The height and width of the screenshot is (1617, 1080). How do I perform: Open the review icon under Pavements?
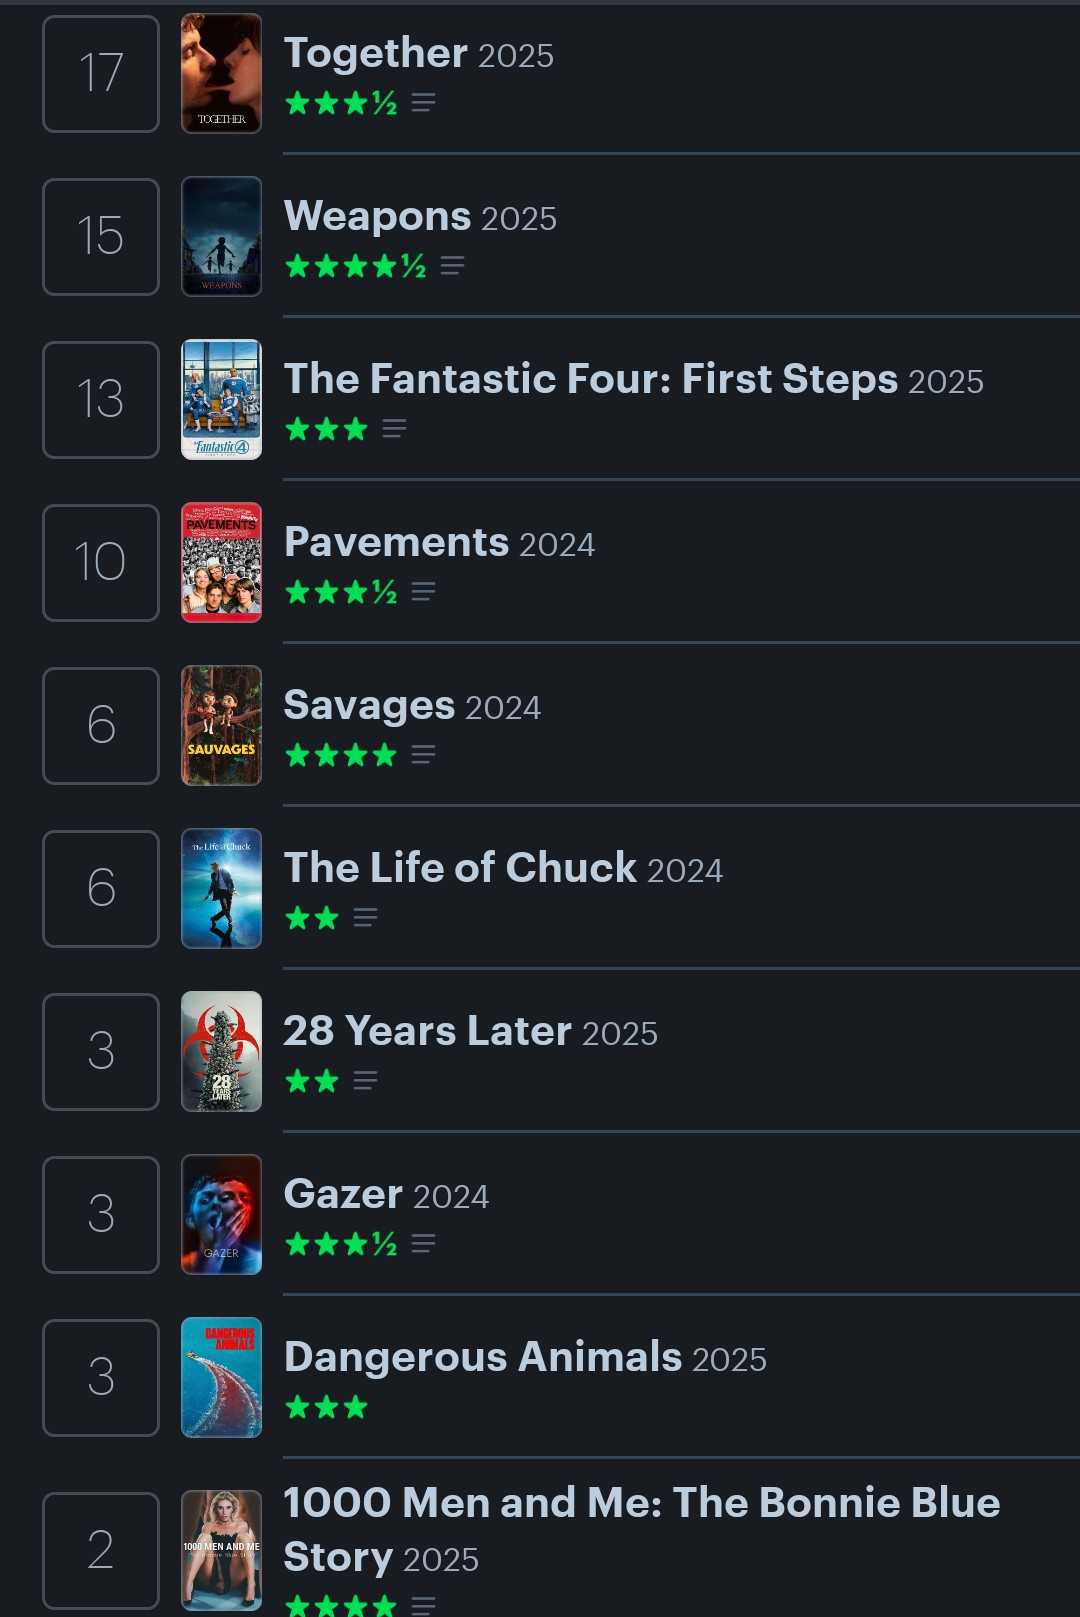423,592
